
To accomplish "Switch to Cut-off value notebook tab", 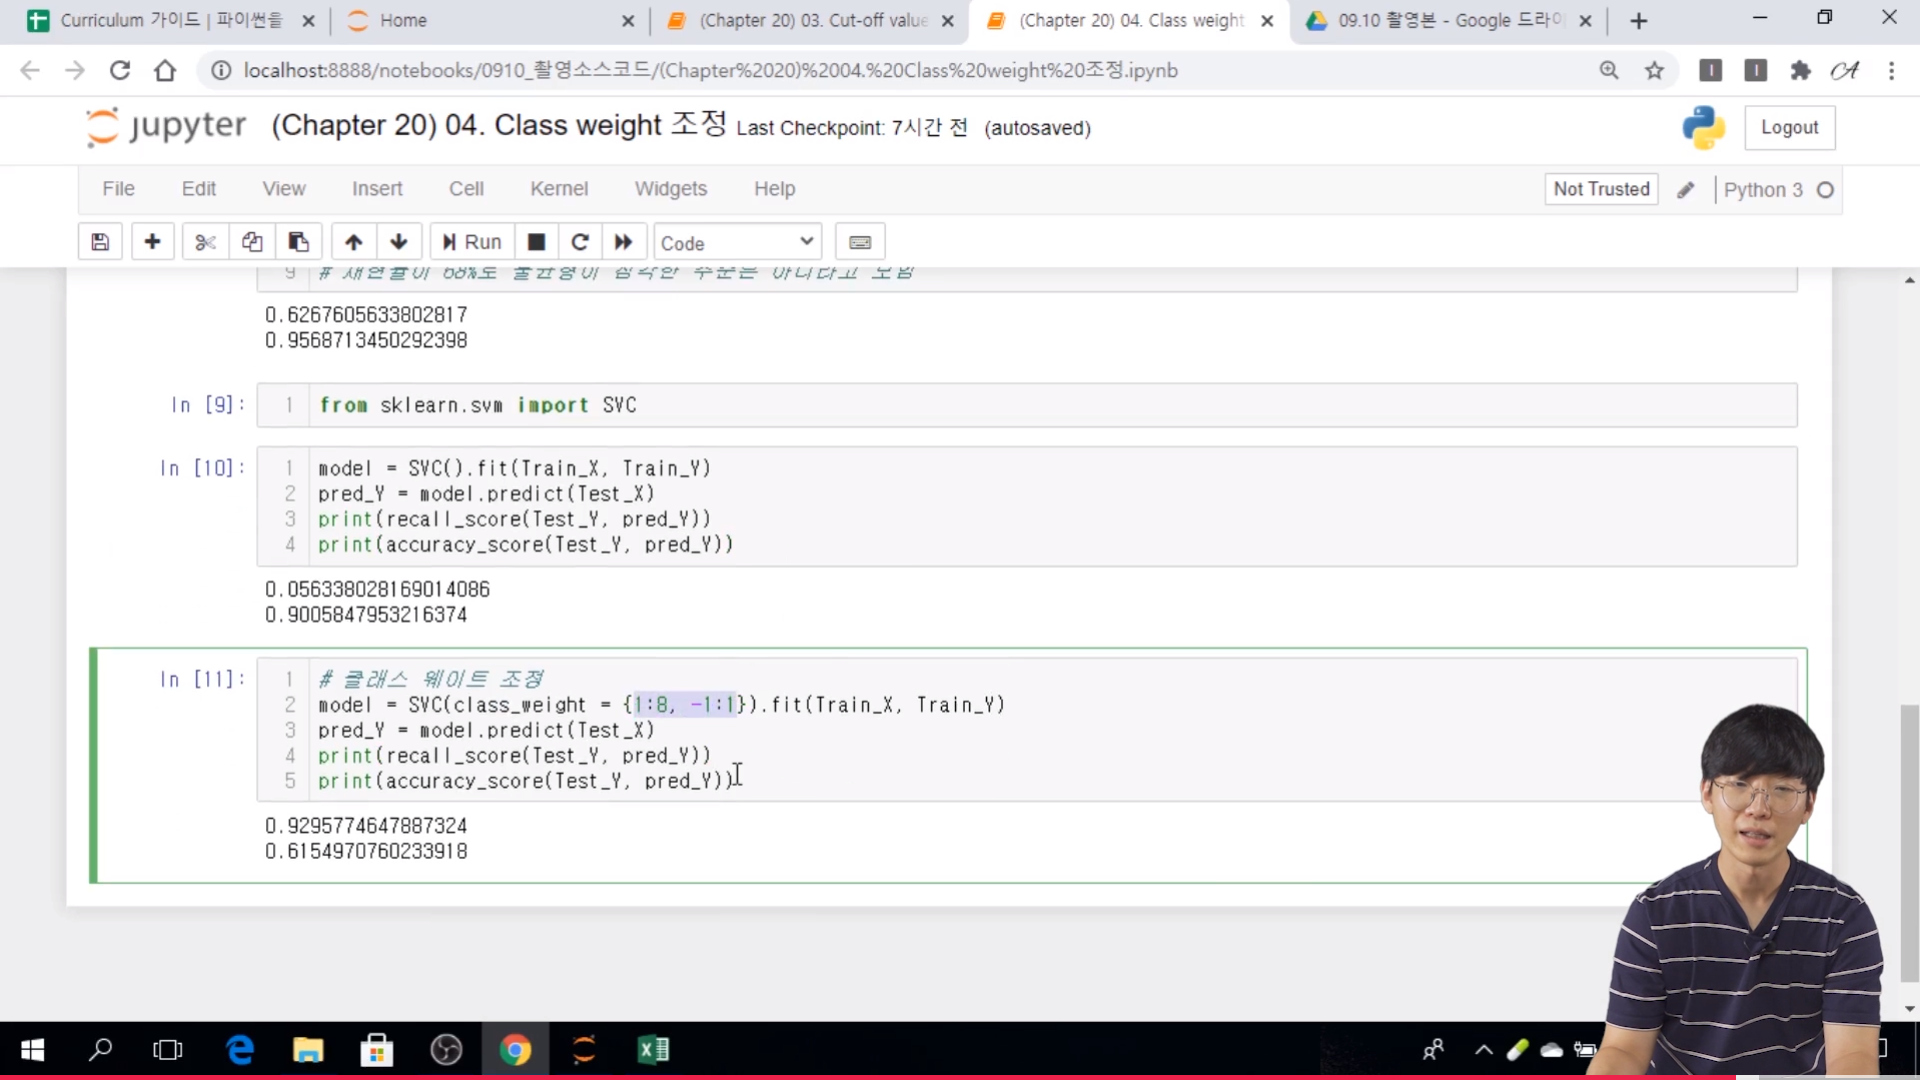I will [812, 20].
